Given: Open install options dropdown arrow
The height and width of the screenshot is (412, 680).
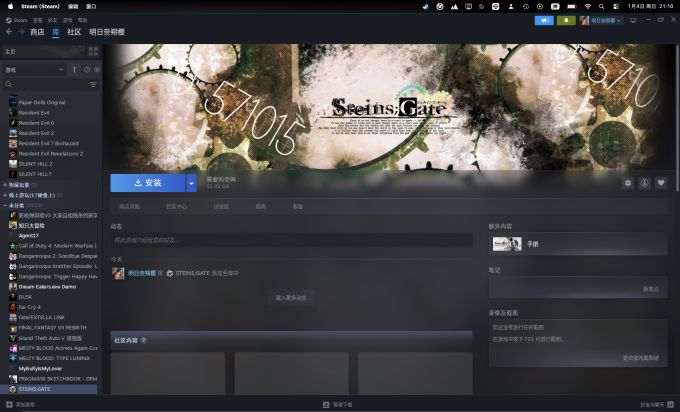Looking at the screenshot, I should tap(191, 183).
